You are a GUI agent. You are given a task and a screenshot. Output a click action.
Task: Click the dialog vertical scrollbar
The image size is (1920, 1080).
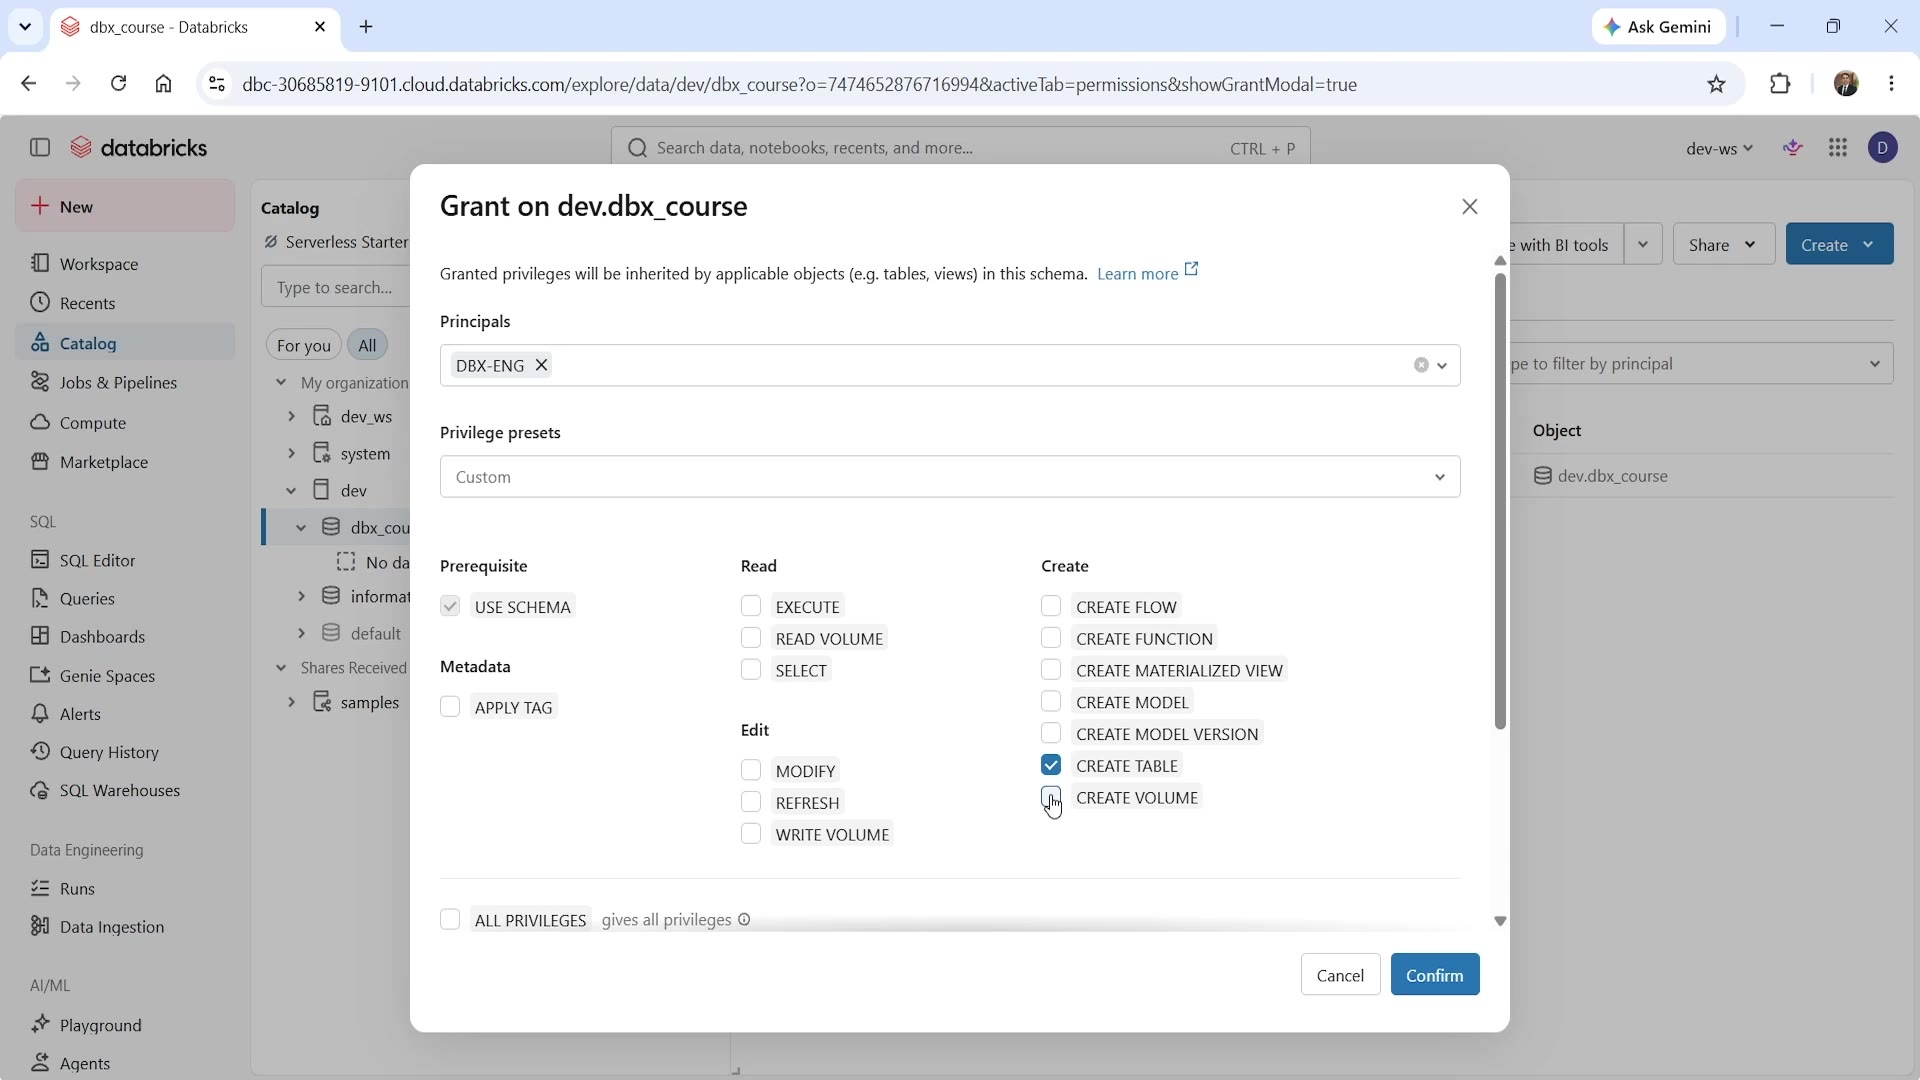(x=1500, y=500)
